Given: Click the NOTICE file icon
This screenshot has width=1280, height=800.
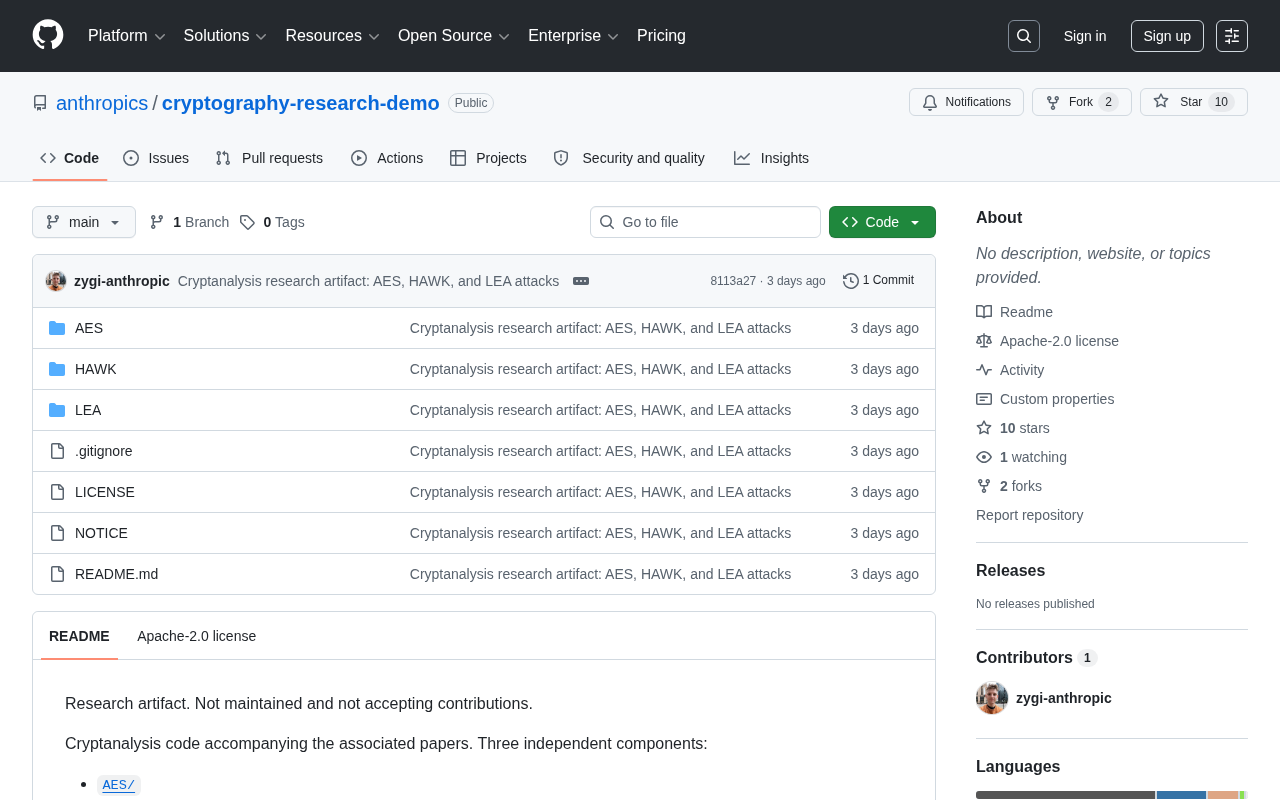Looking at the screenshot, I should (x=57, y=533).
